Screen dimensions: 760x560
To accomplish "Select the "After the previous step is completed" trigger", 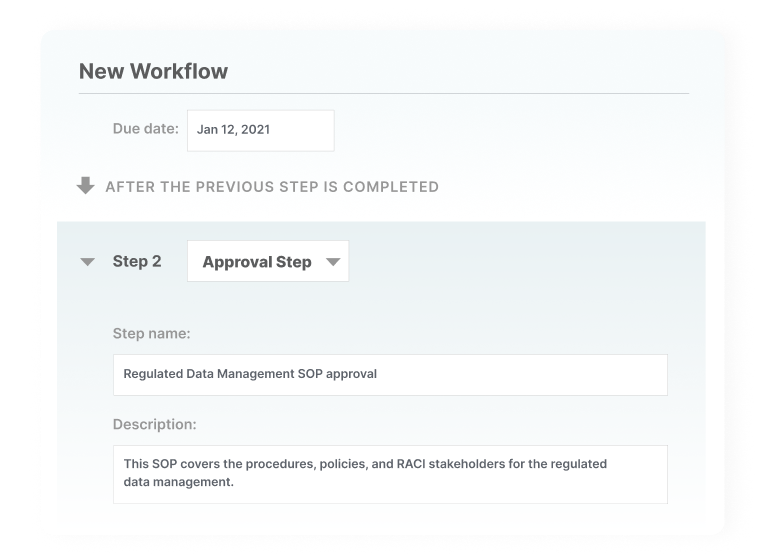I will (x=271, y=186).
